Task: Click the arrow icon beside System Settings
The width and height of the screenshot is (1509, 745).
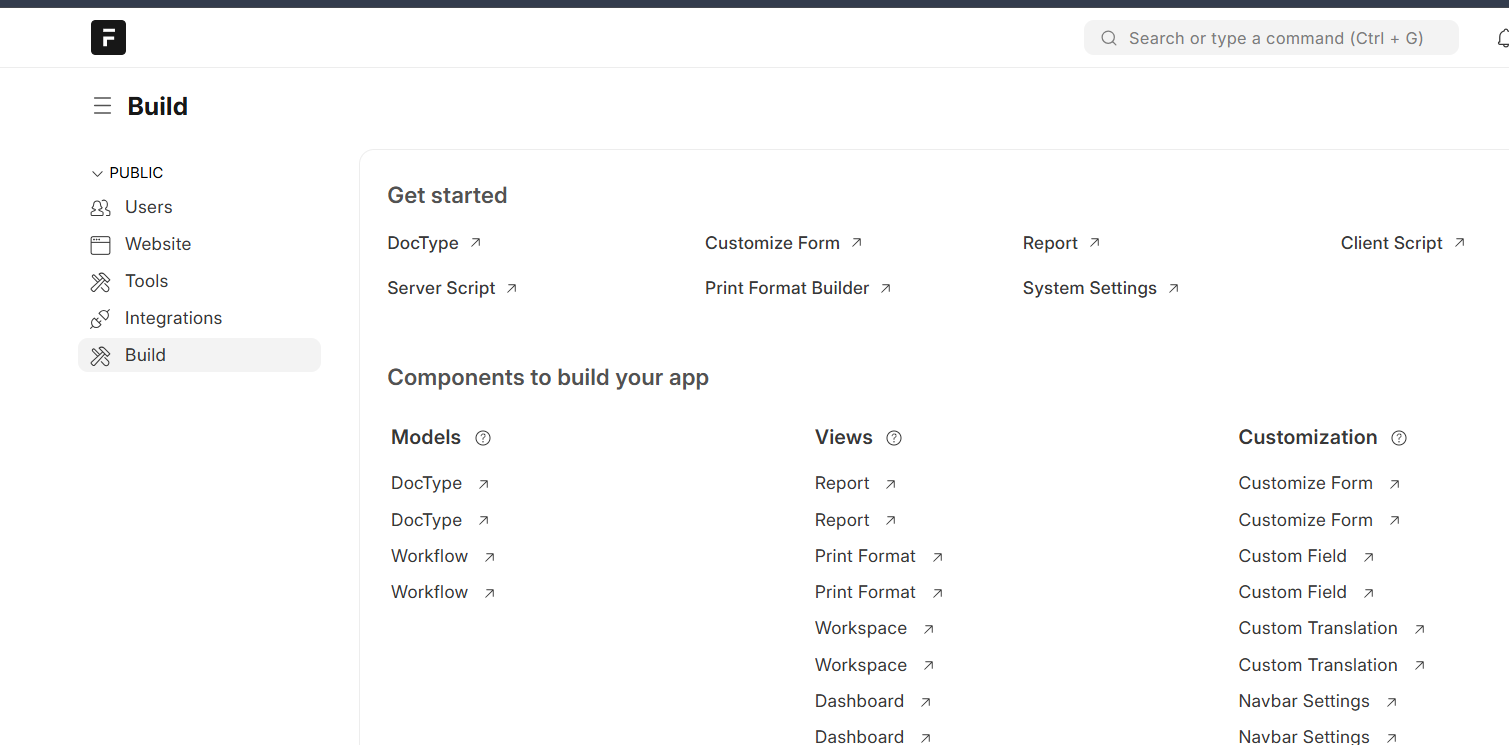Action: click(1173, 288)
